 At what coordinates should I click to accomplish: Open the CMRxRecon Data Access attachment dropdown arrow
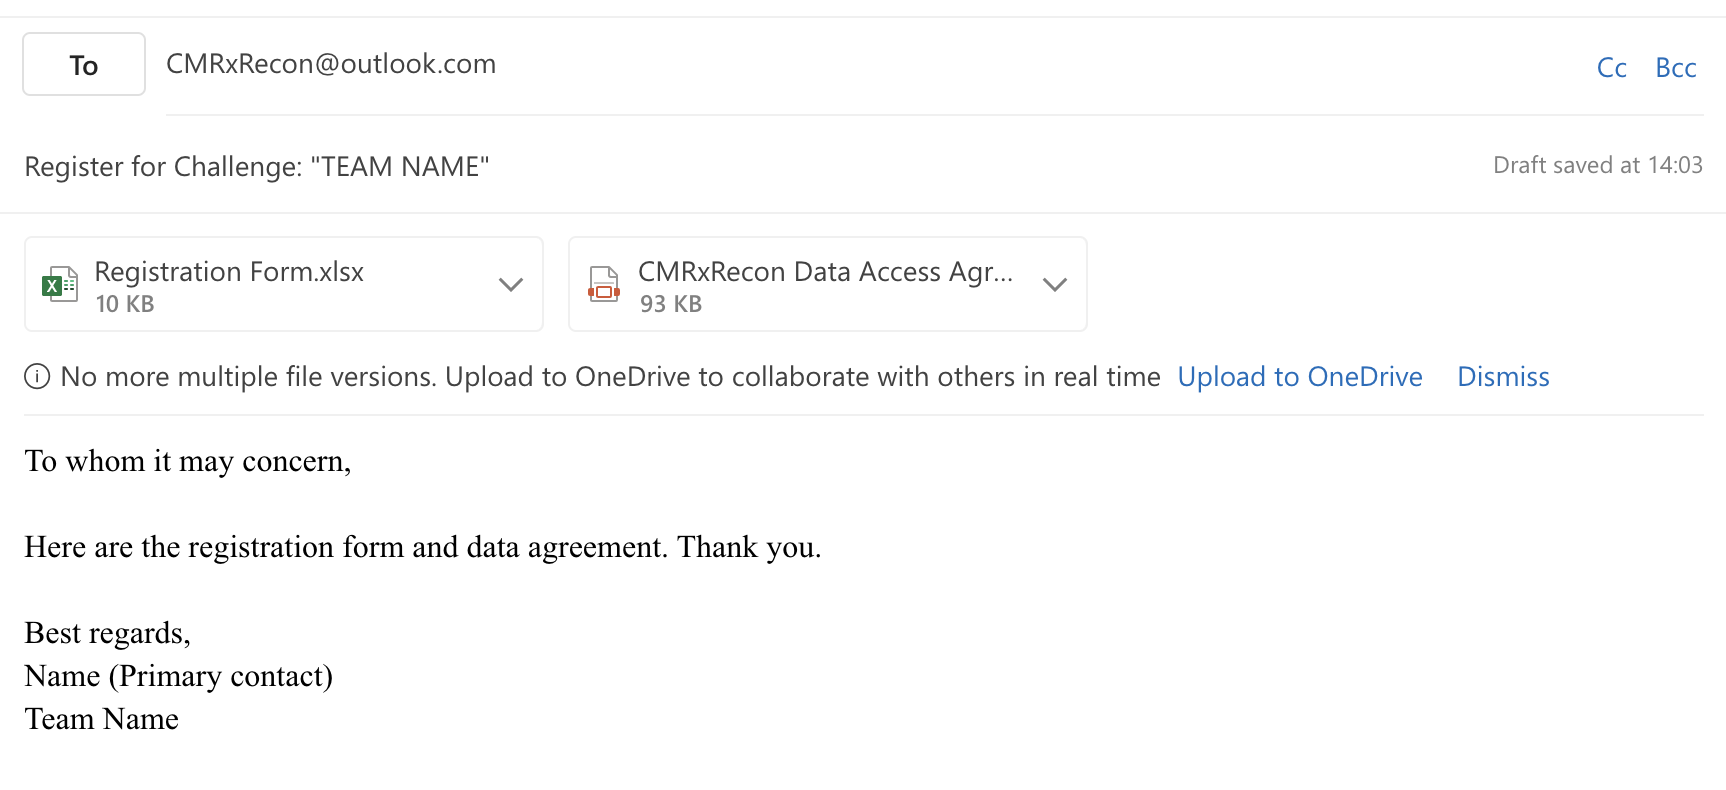pos(1055,285)
